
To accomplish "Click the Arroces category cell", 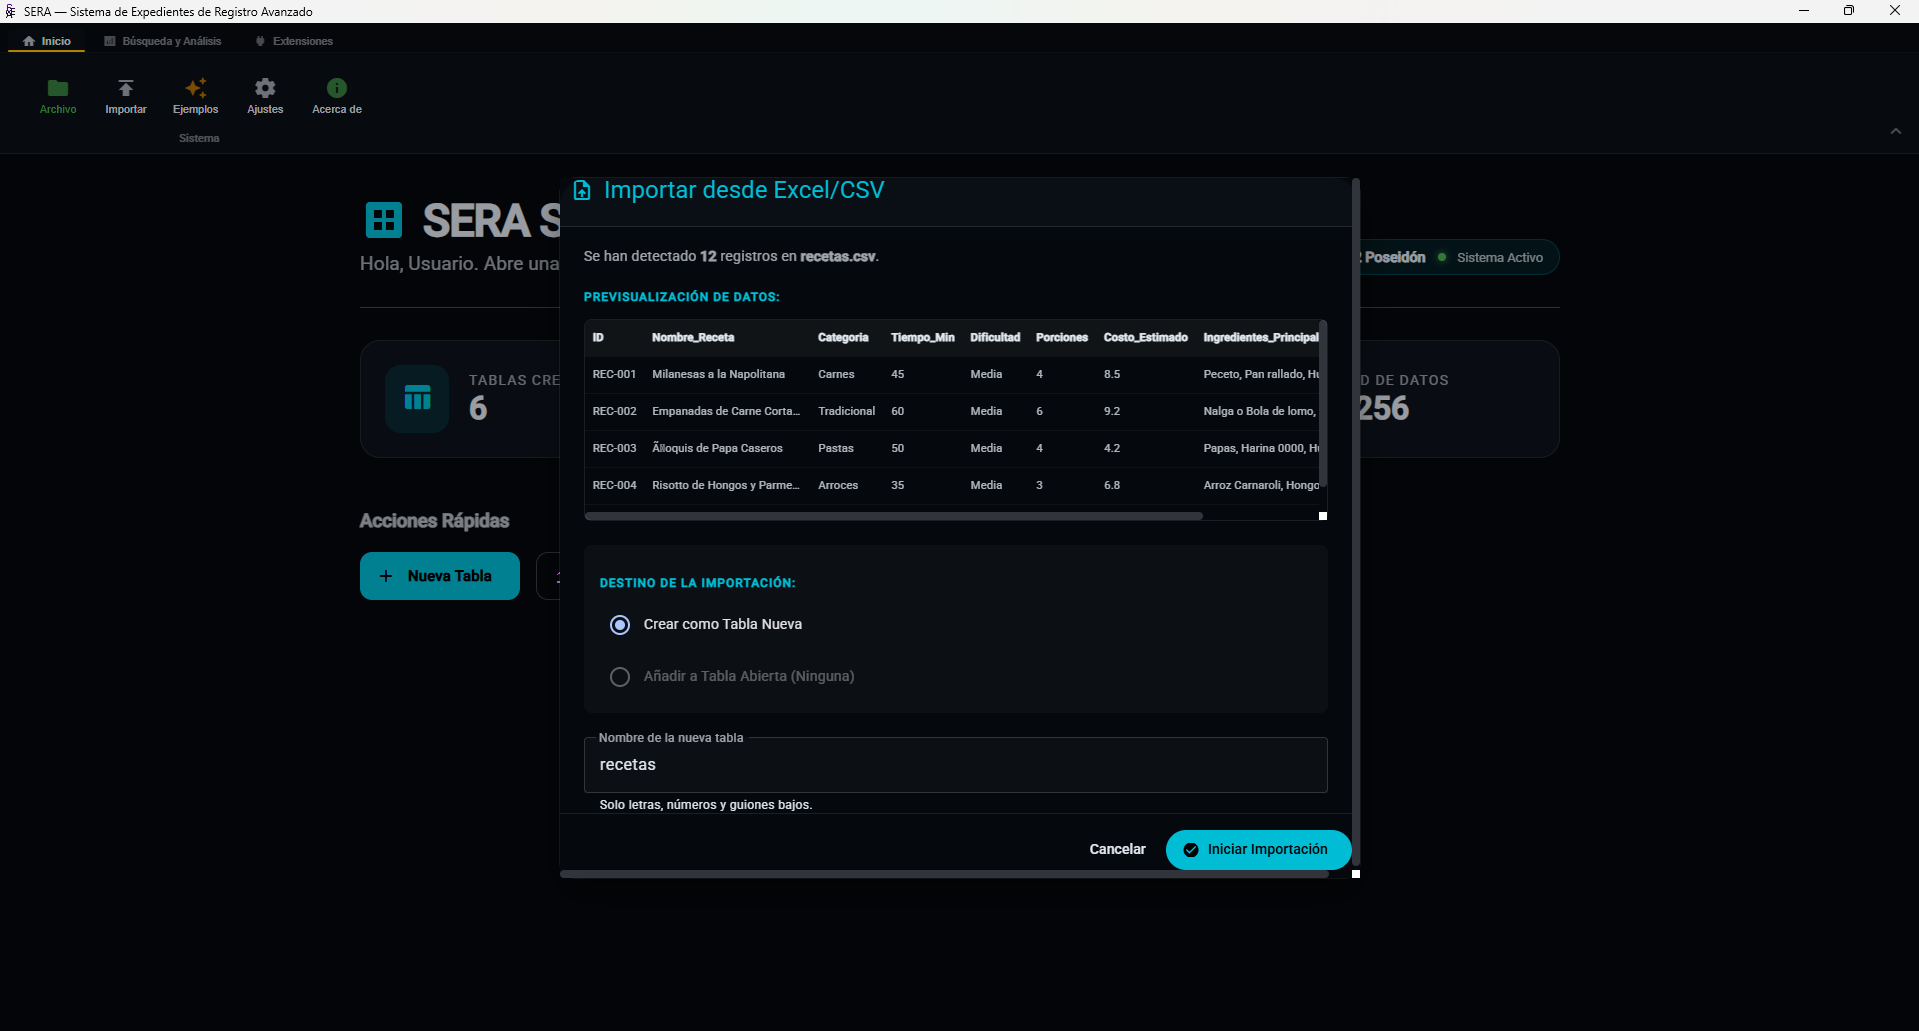I will (838, 486).
